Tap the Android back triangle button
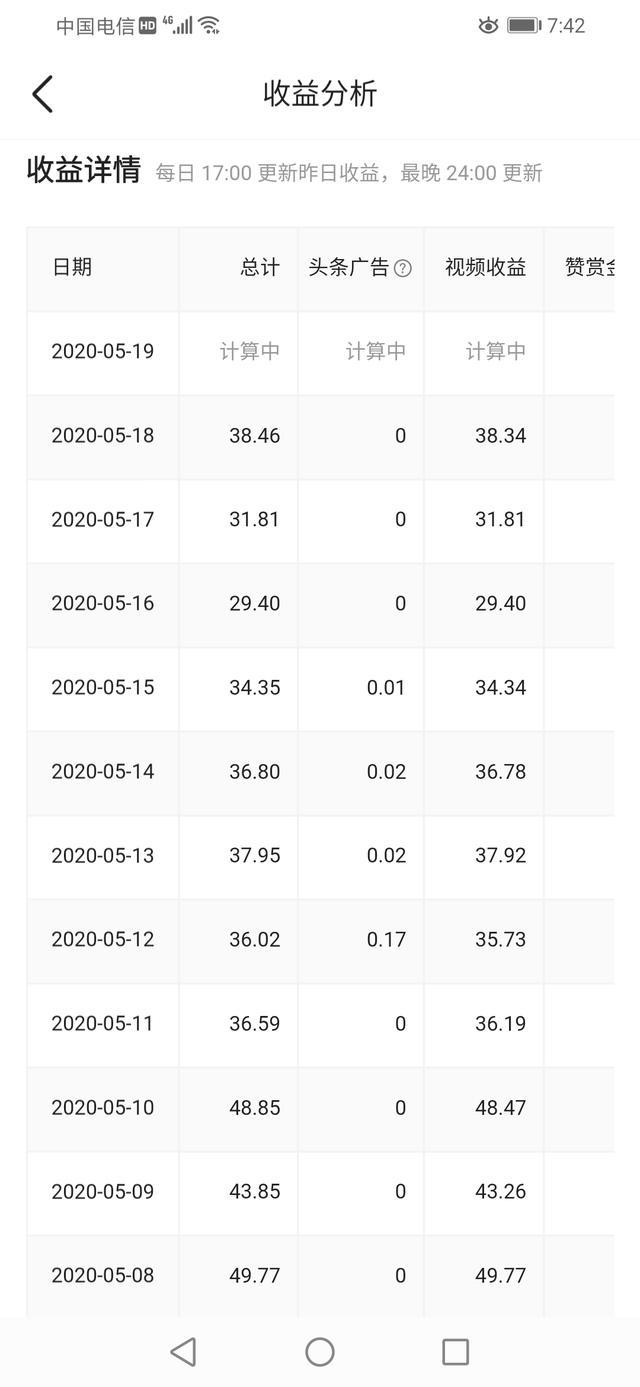This screenshot has height=1387, width=640. pos(183,1352)
